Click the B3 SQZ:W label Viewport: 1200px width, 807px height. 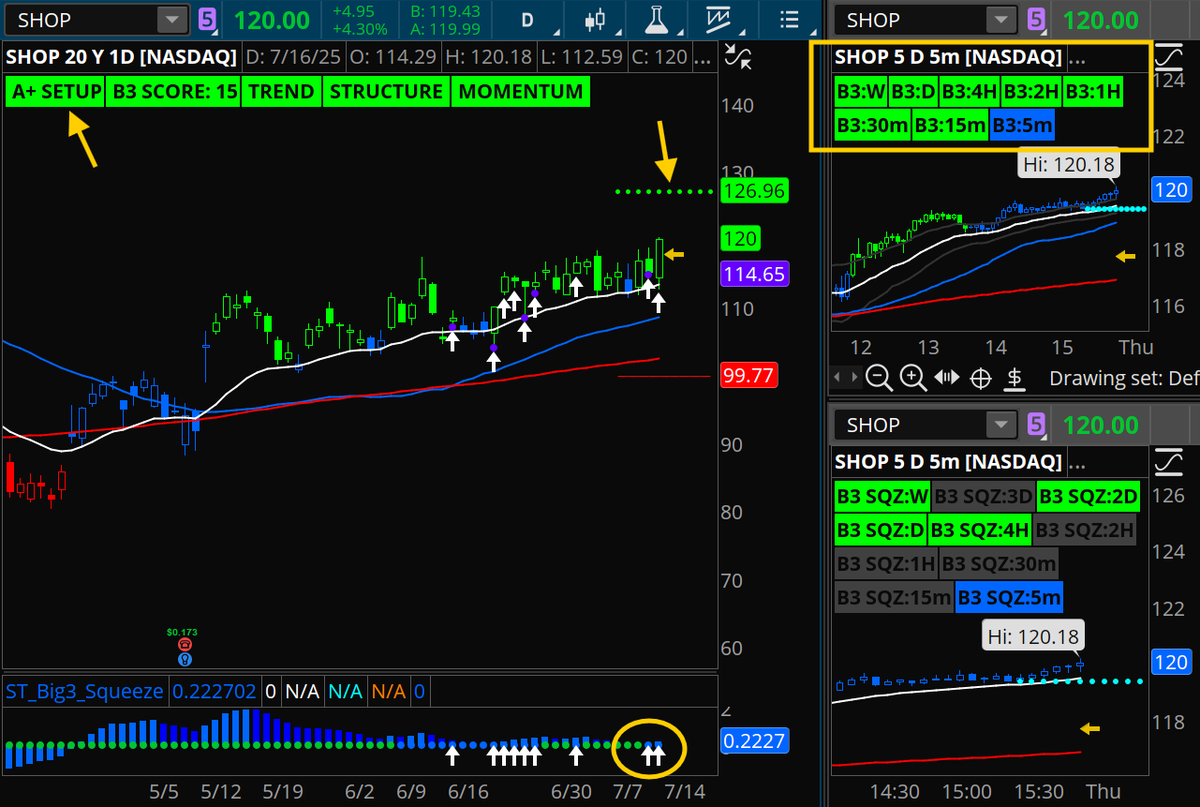883,495
